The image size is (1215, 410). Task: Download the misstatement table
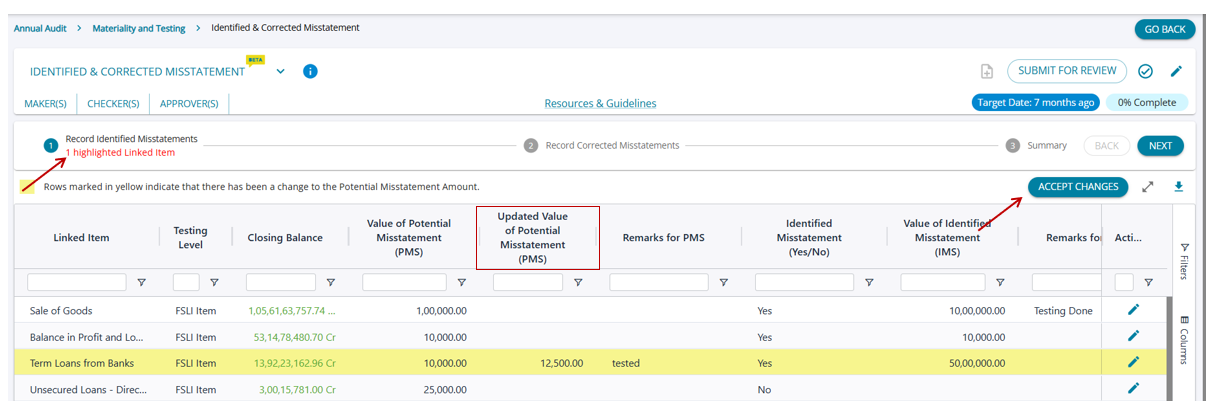click(1178, 187)
